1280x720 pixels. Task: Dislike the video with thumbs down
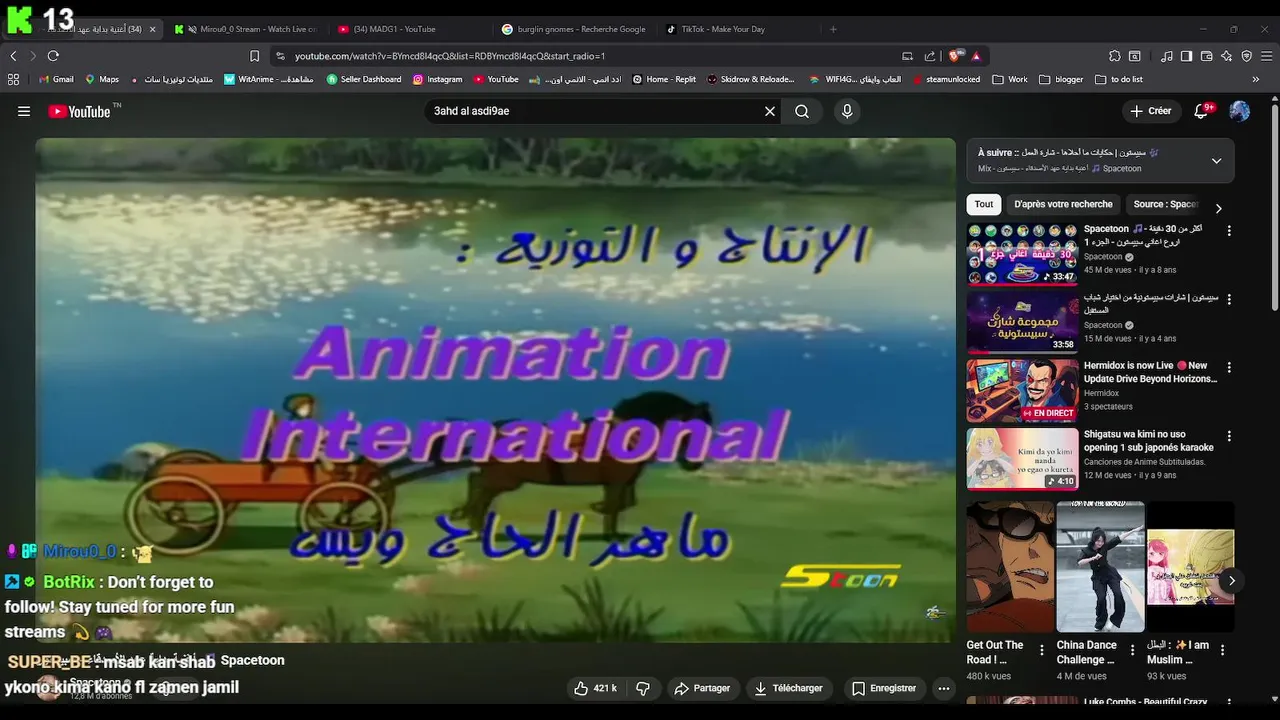pyautogui.click(x=643, y=688)
